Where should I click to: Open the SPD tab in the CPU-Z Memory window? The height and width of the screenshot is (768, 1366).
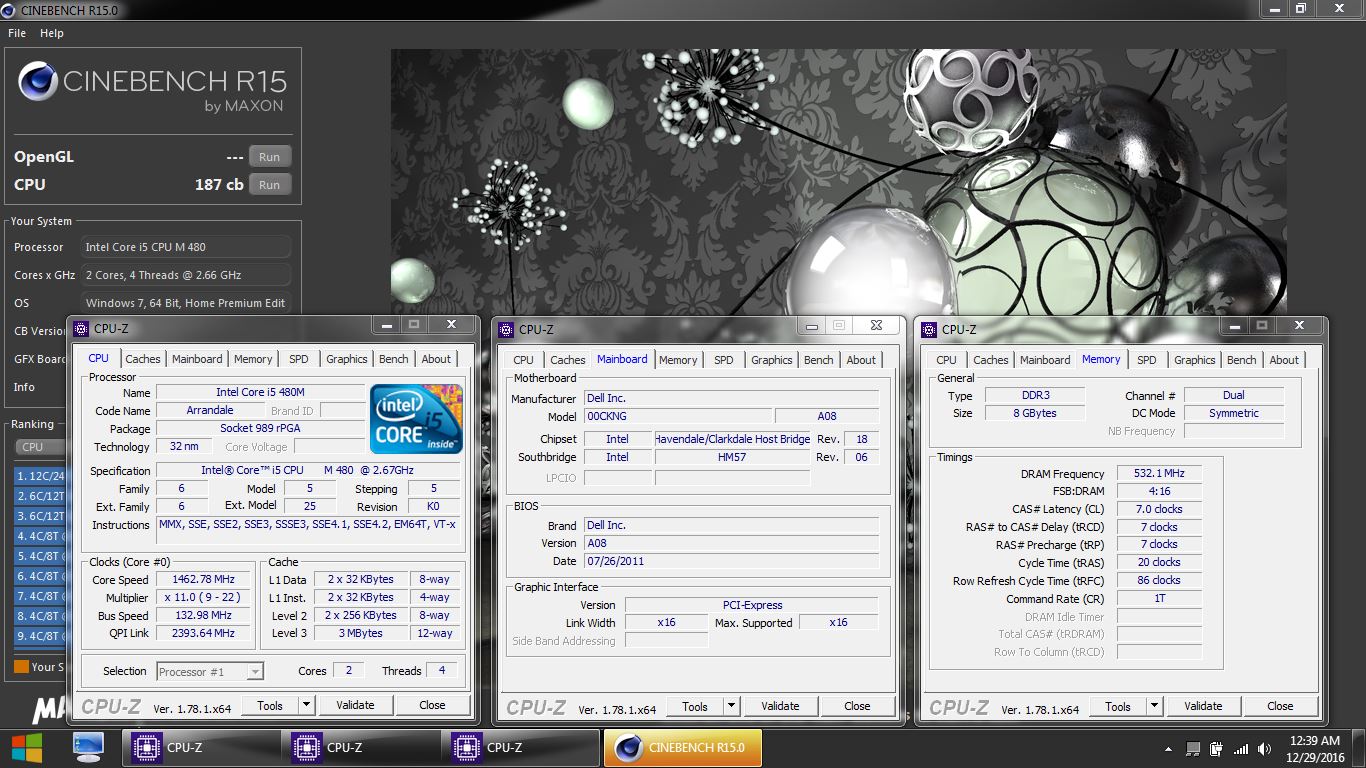coord(1147,360)
